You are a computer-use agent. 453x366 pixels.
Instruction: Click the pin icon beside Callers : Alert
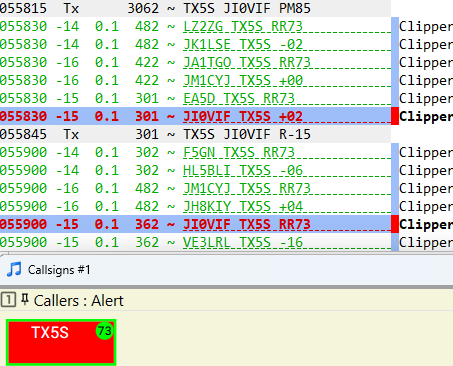[x=25, y=299]
